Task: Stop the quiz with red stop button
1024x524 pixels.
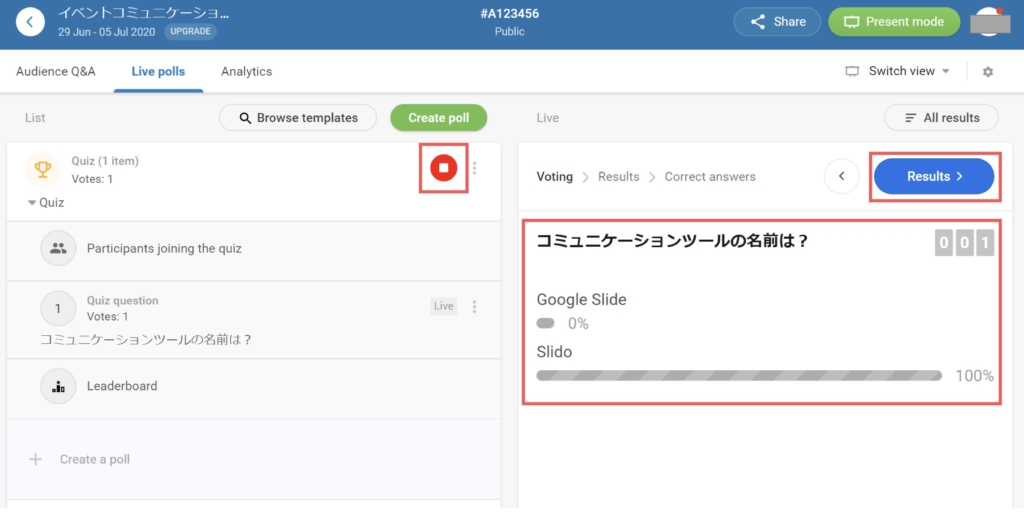Action: click(443, 168)
